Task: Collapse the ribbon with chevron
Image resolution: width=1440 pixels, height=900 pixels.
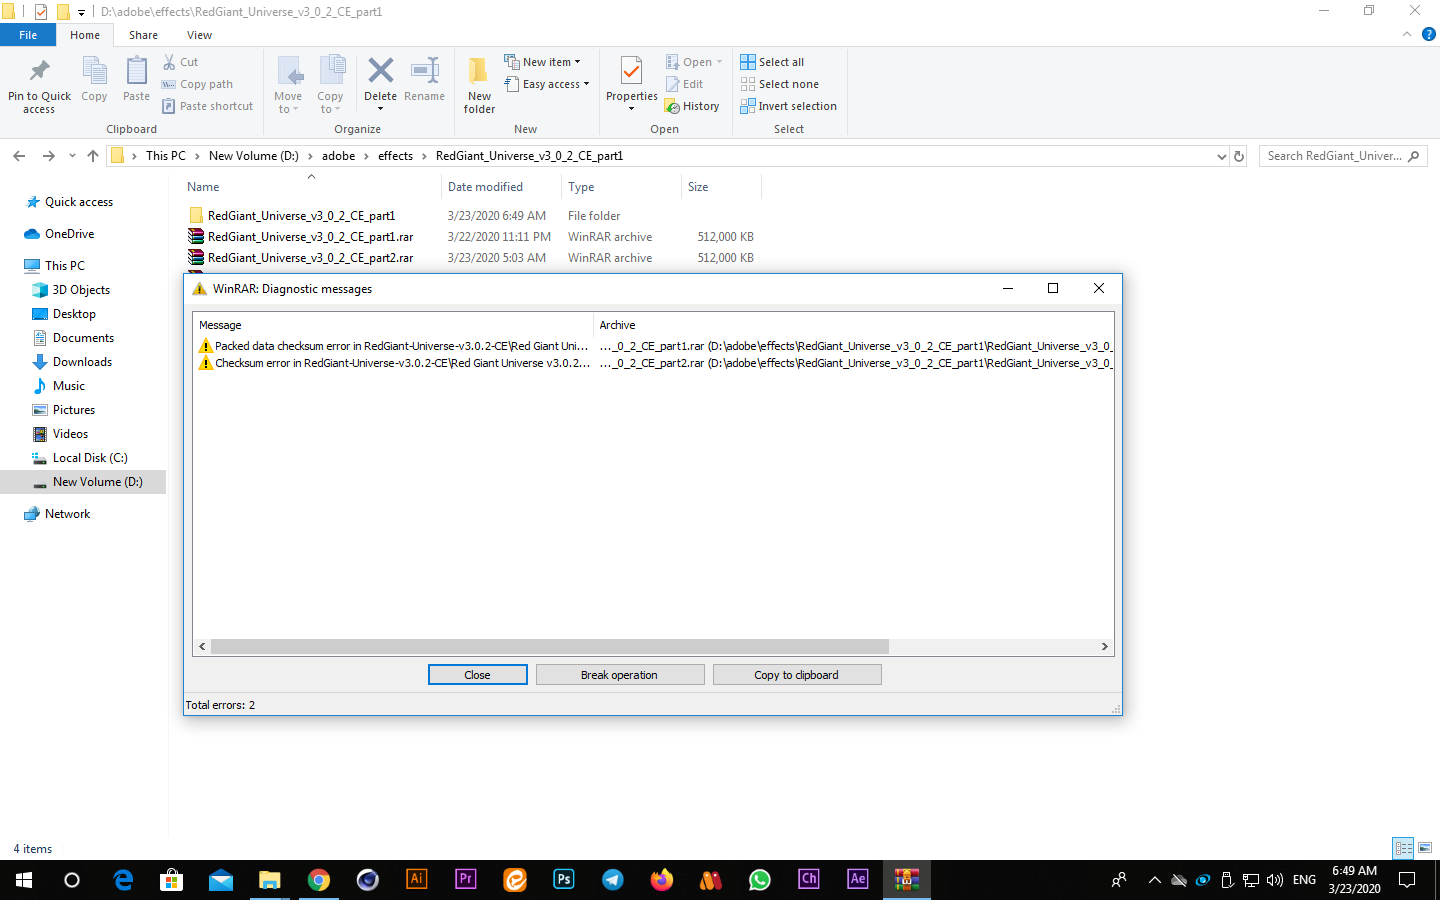Action: tap(1407, 34)
